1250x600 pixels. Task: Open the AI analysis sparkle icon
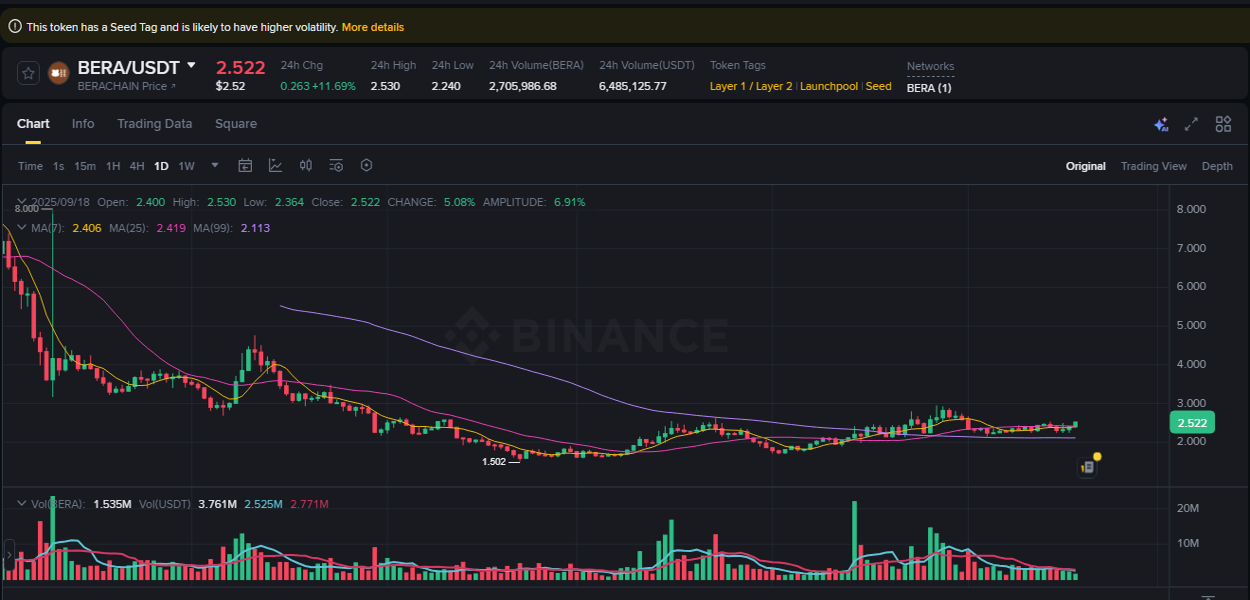1160,124
